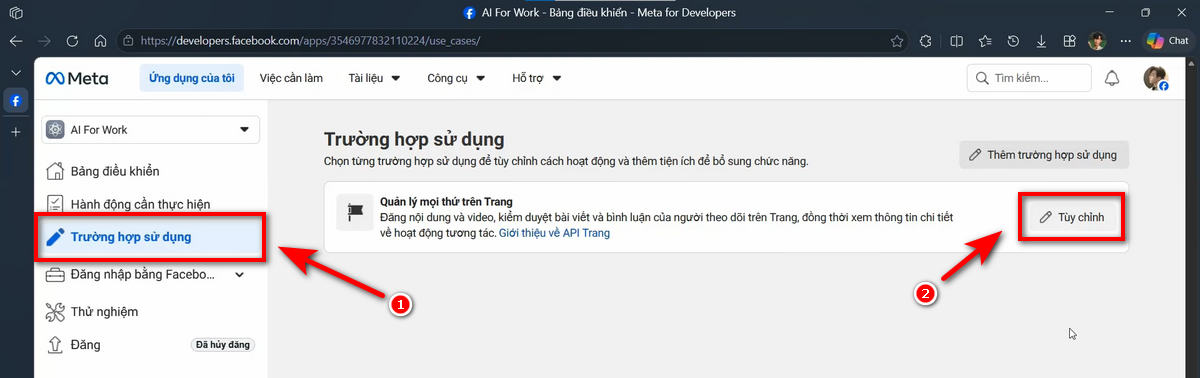Click the address bar URL

click(x=310, y=41)
